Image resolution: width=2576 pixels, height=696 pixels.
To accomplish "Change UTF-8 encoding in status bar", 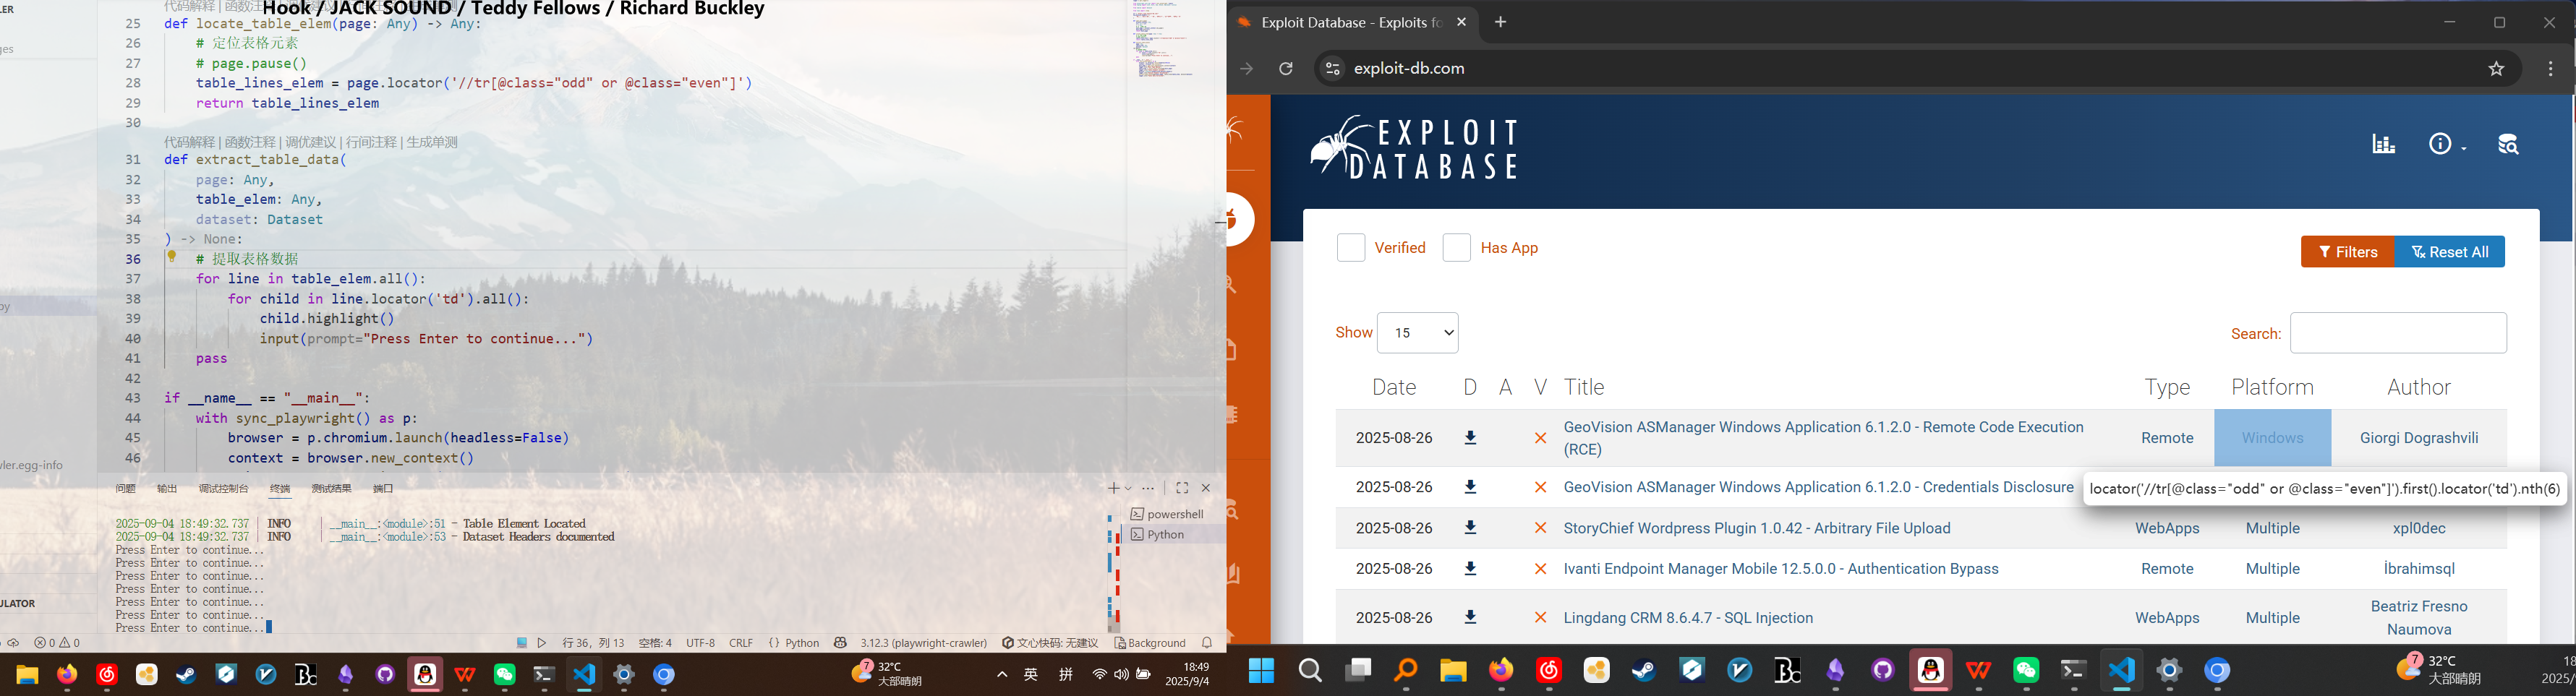I will coord(700,643).
